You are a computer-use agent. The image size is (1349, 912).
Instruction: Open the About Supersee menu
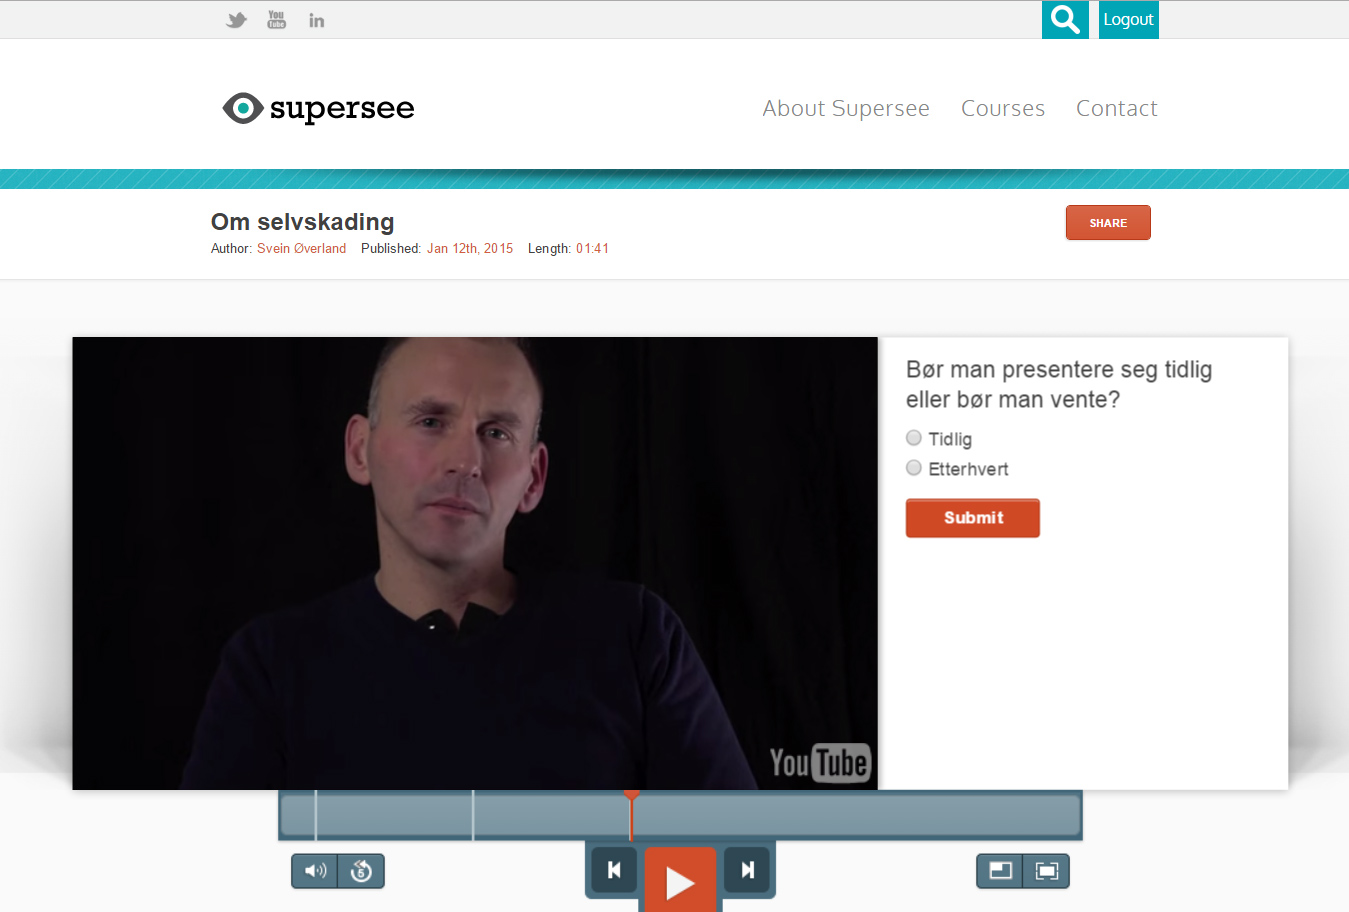[x=846, y=108]
